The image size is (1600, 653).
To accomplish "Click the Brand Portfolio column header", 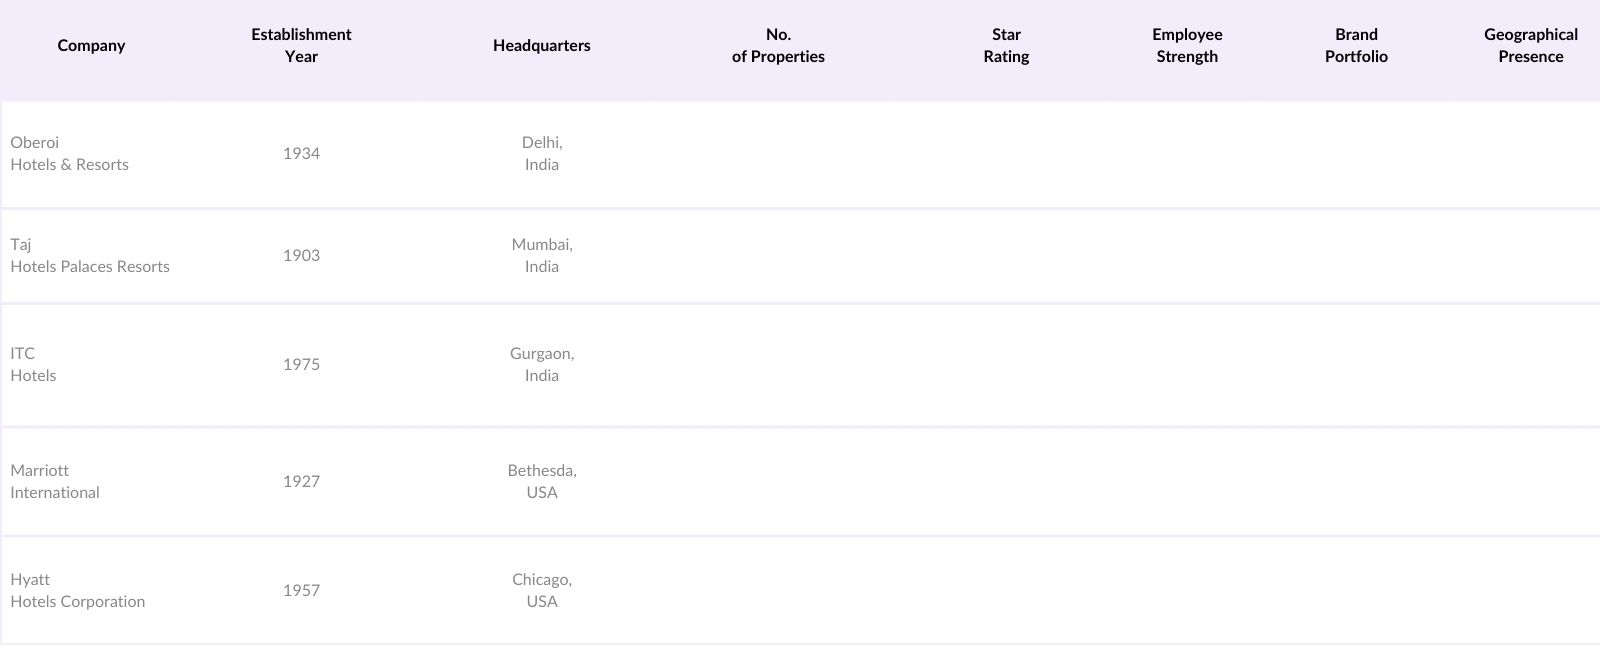I will pyautogui.click(x=1356, y=46).
